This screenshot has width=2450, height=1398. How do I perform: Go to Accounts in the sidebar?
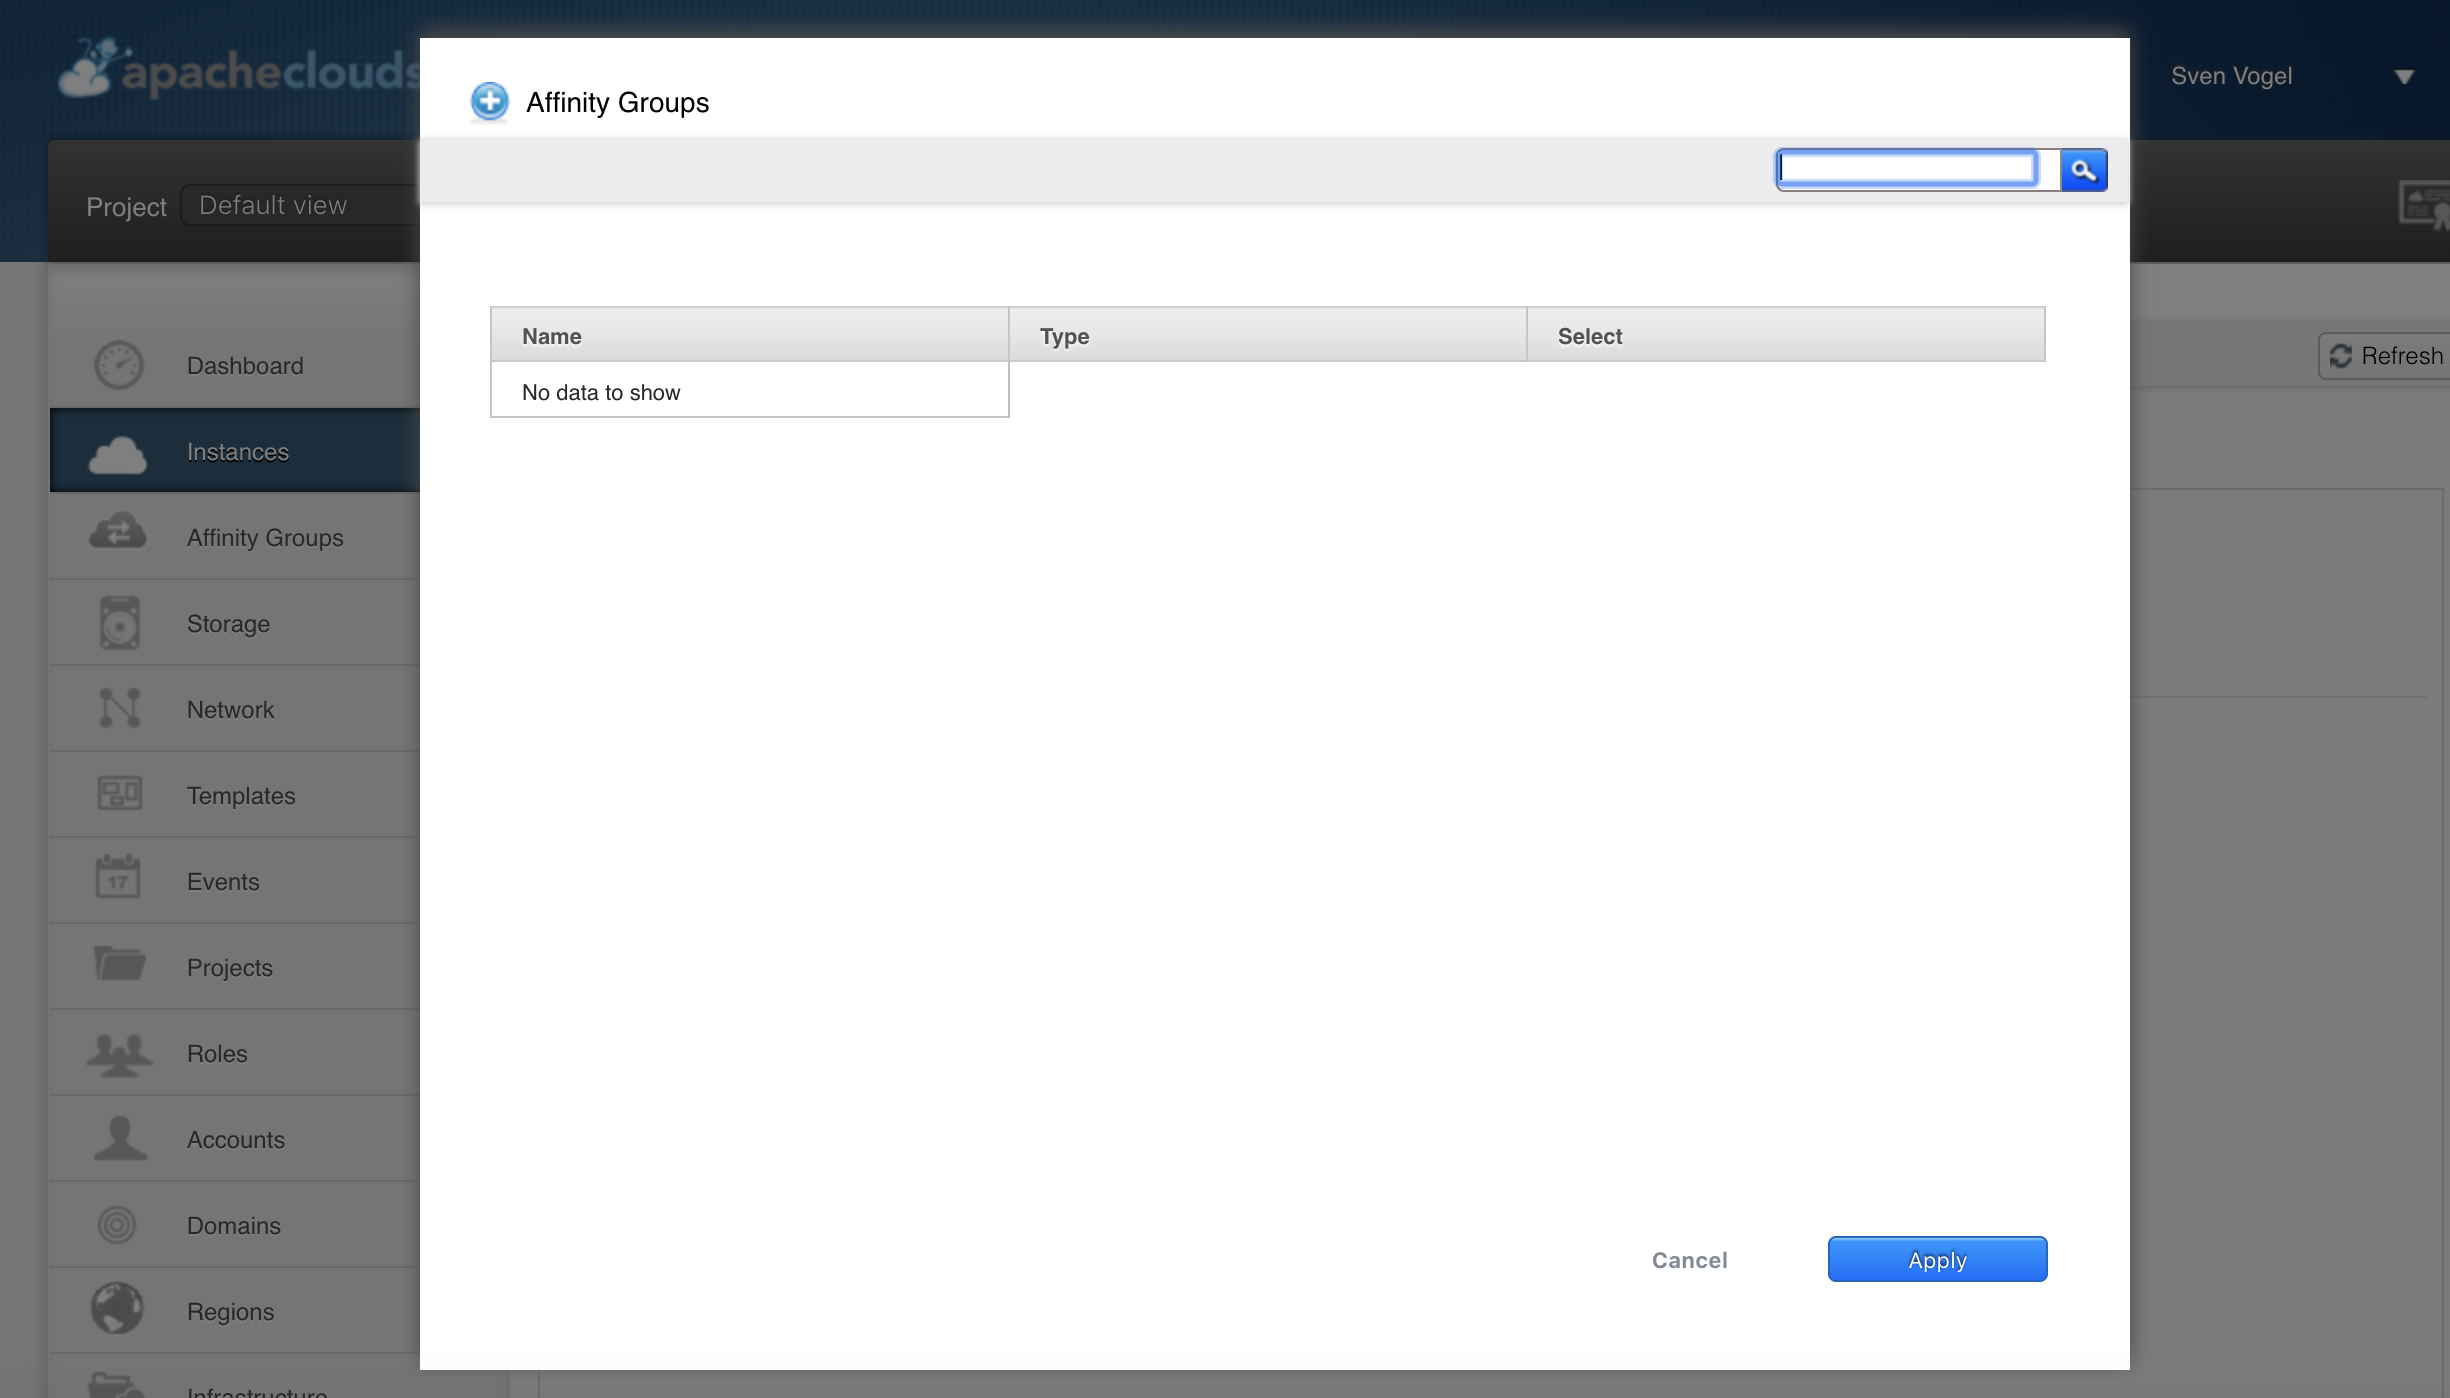235,1139
